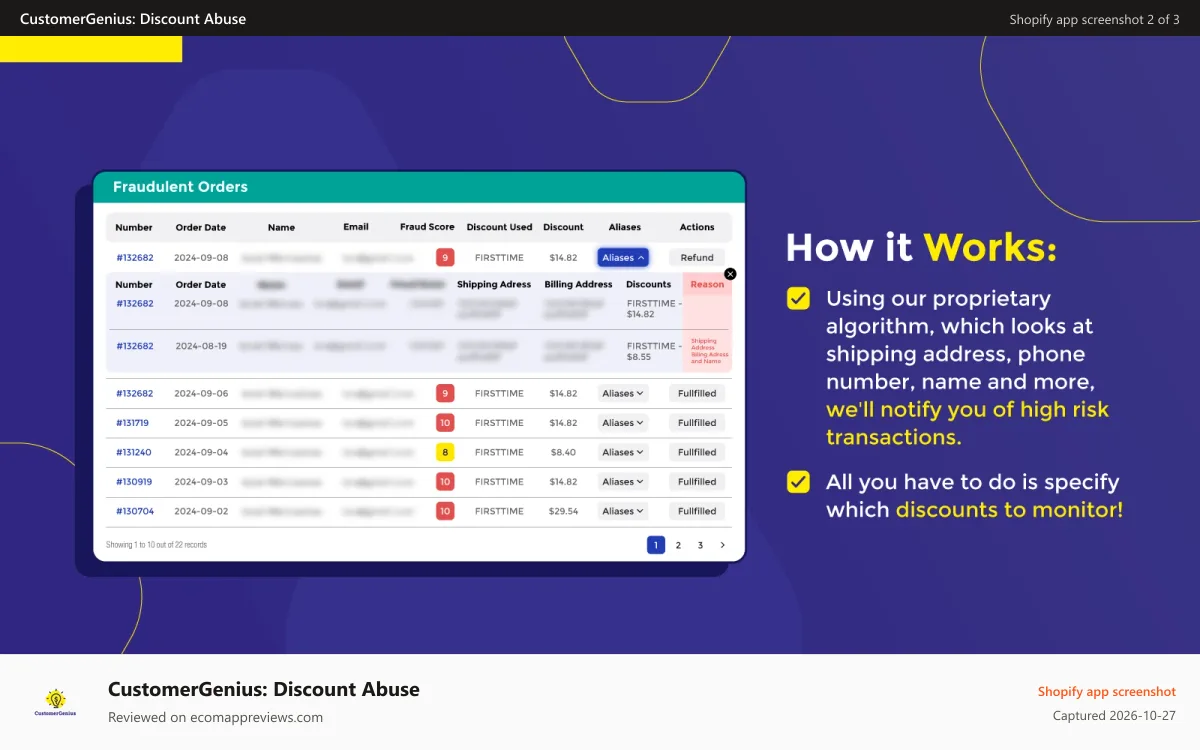The image size is (1200, 750).
Task: Click 'Showing 1 to 10 out of 22 records' text
Action: (x=156, y=545)
